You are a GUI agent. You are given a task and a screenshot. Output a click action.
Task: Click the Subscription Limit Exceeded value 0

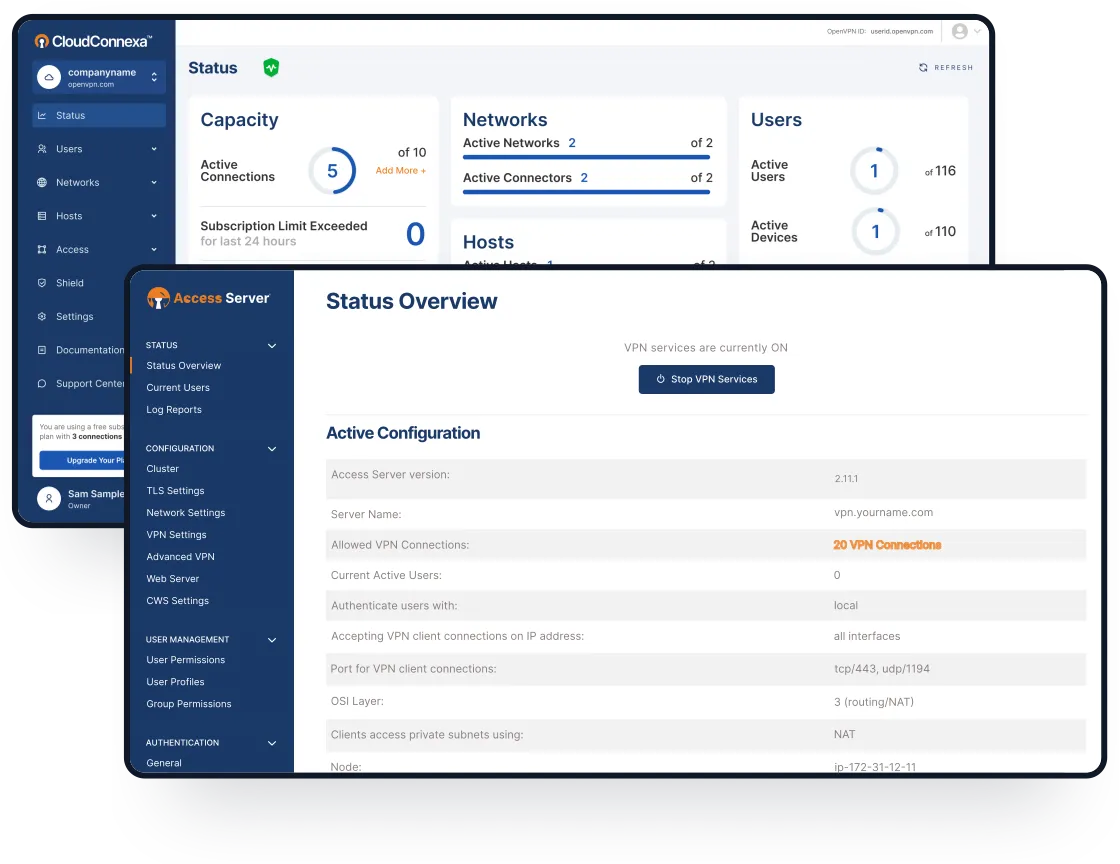416,234
